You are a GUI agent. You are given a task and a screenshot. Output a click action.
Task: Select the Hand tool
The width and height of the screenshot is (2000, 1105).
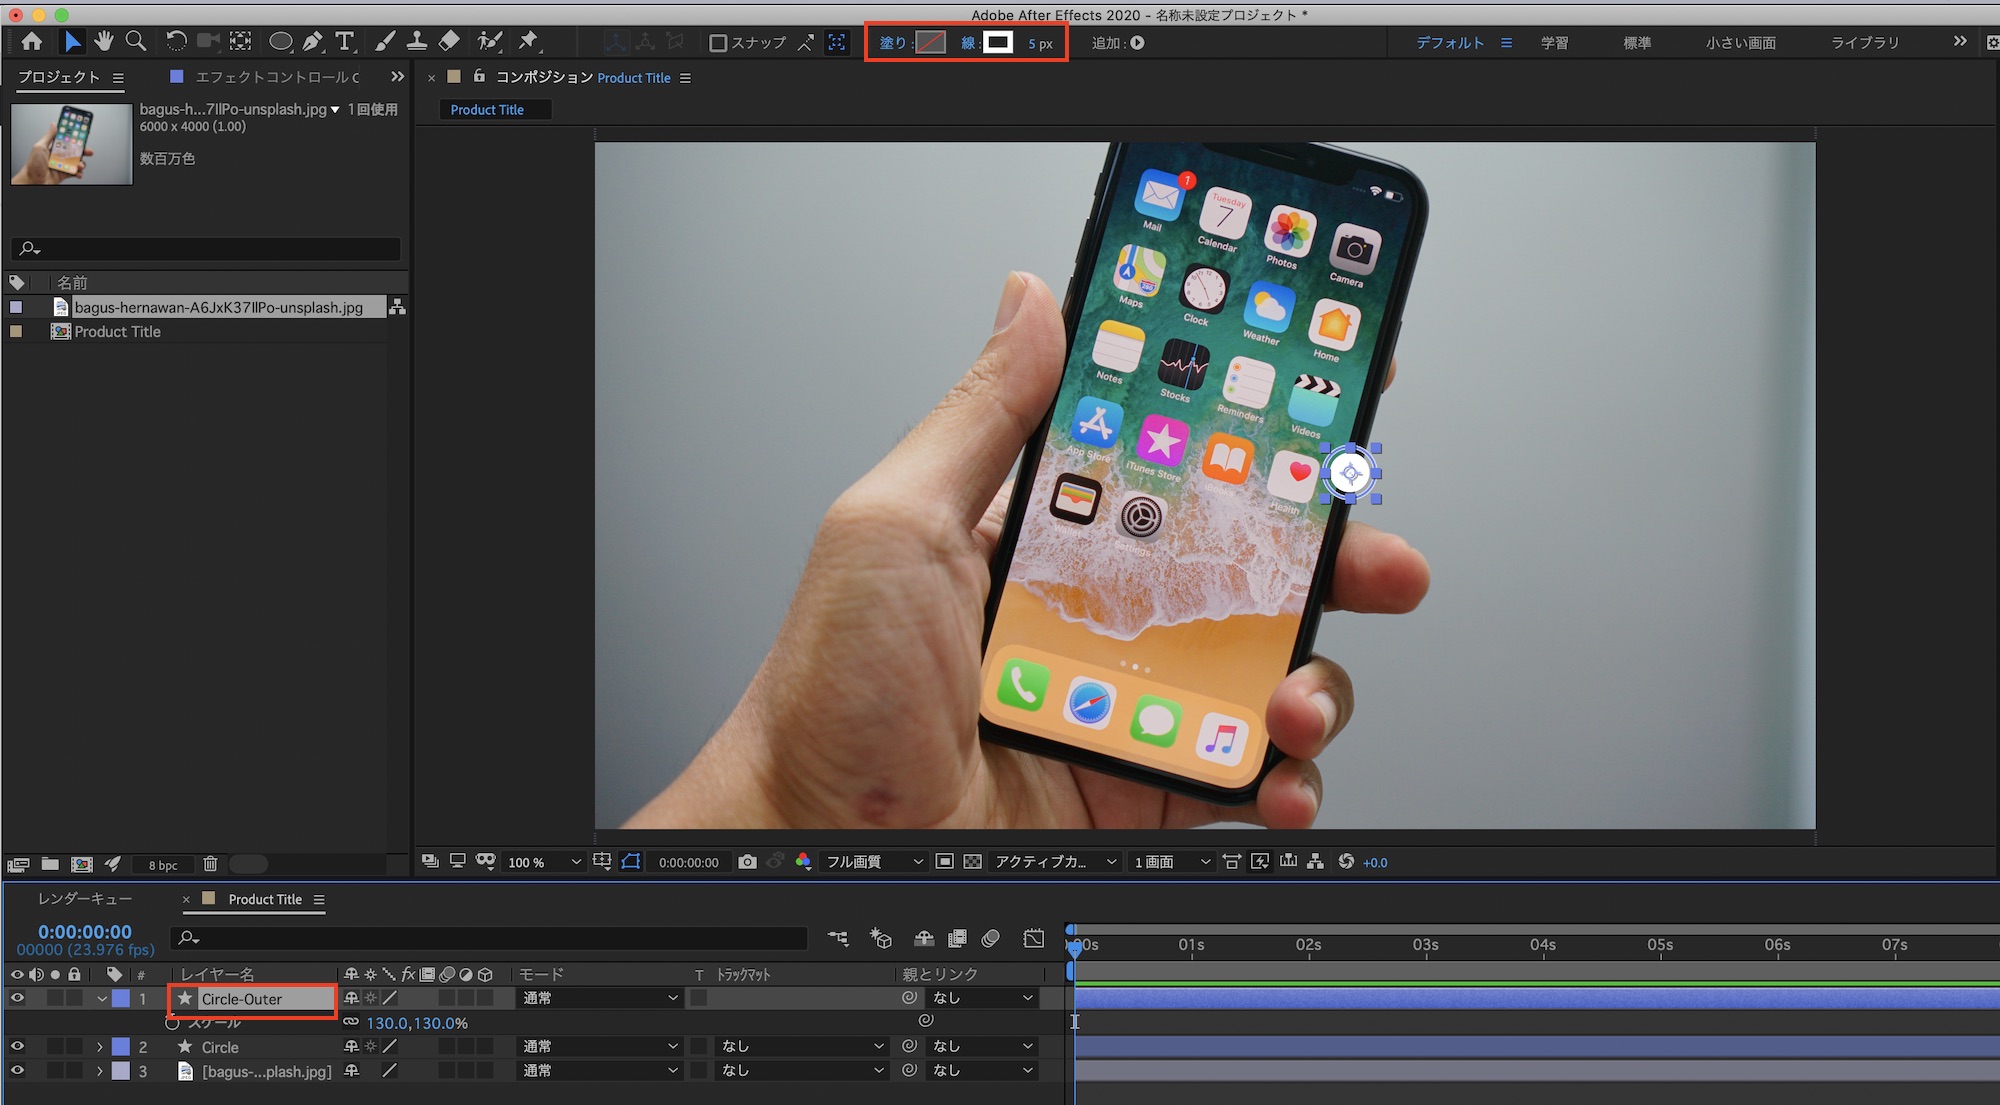[104, 41]
